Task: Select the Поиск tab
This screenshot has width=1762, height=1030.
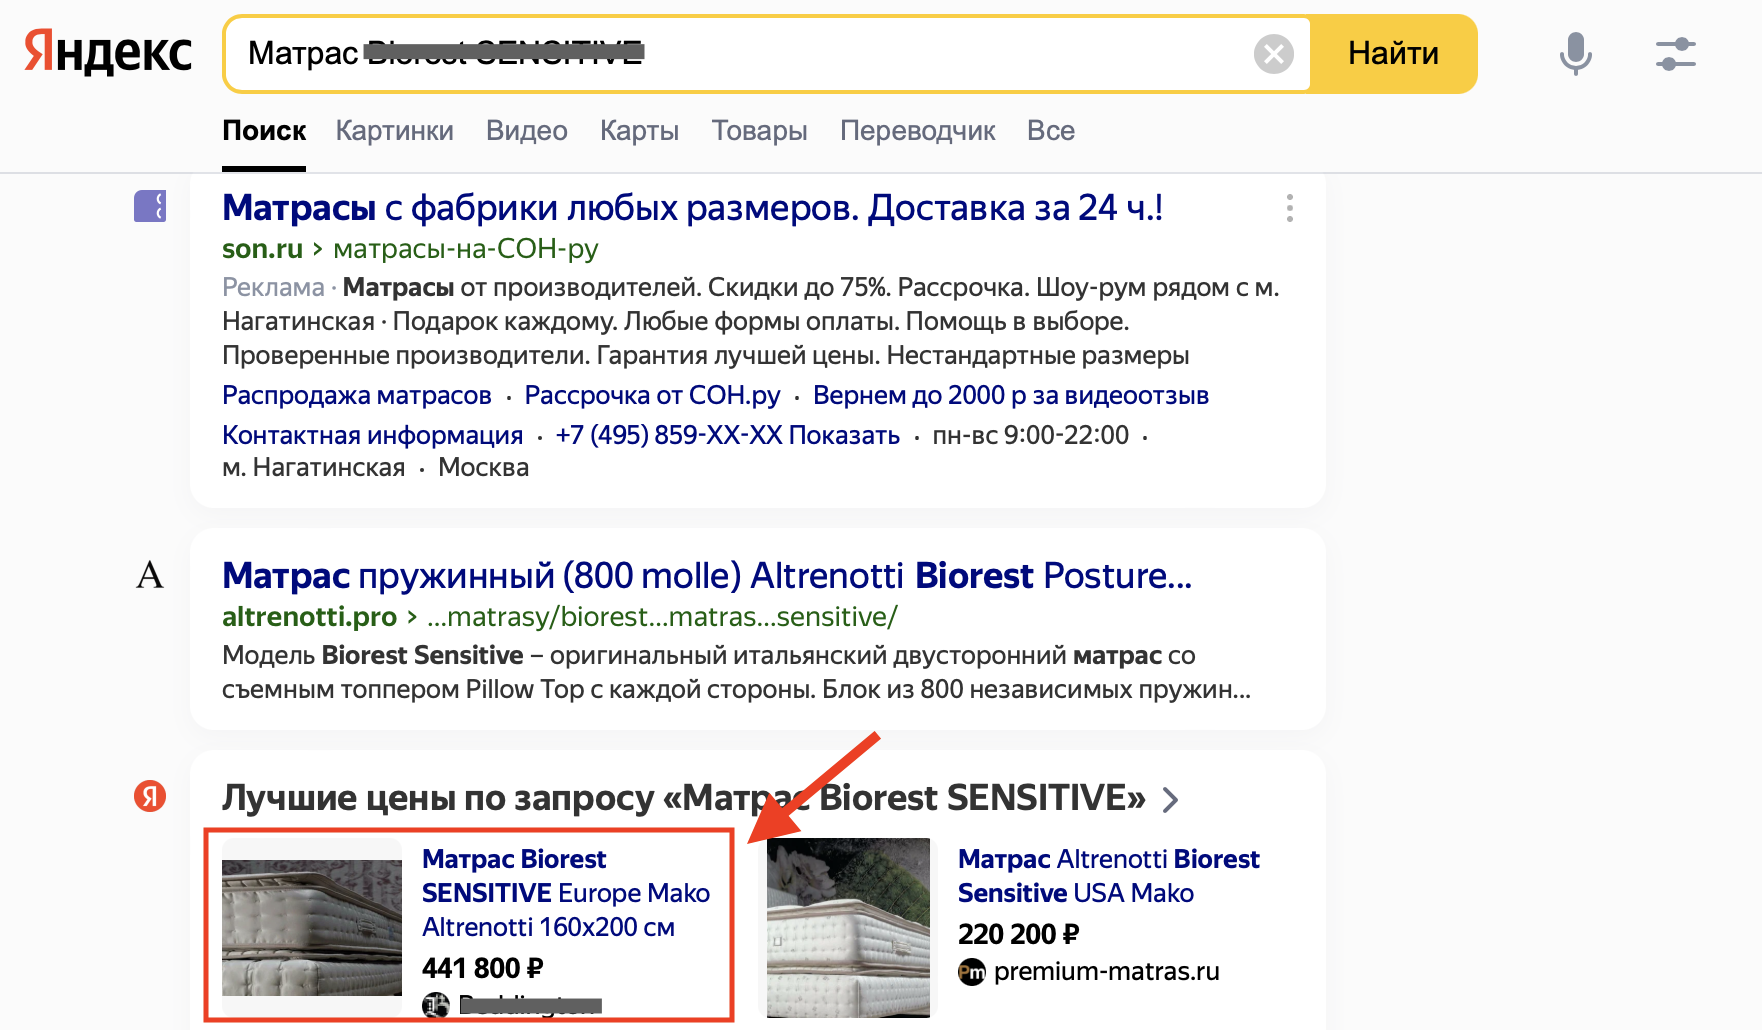Action: [264, 131]
